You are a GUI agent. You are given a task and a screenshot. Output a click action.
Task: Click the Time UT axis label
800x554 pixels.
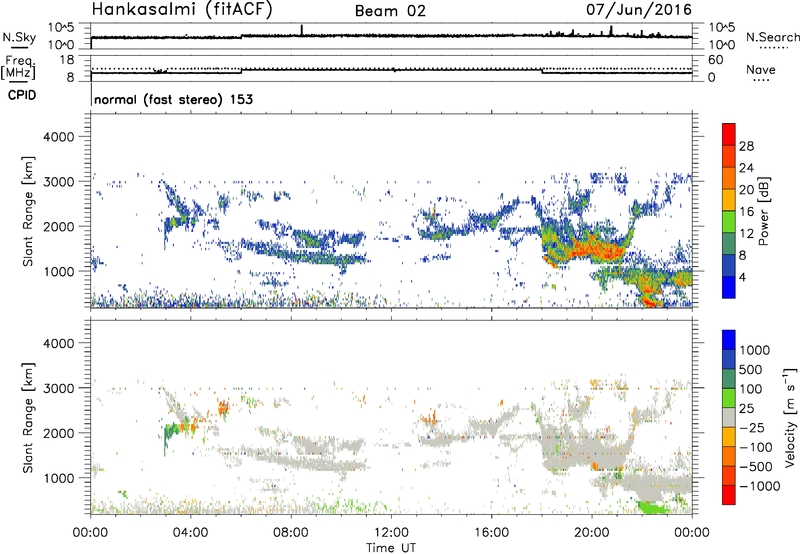(x=391, y=548)
